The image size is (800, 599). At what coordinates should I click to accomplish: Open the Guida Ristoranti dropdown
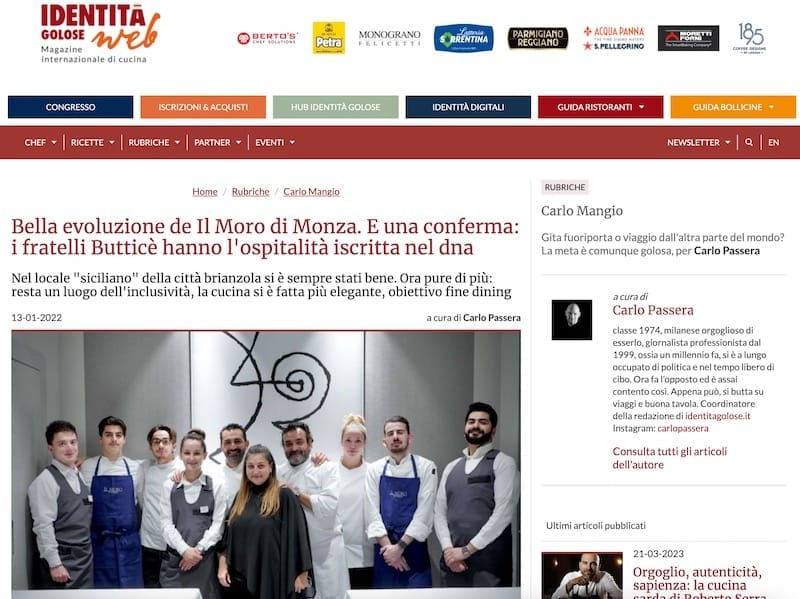click(x=601, y=107)
